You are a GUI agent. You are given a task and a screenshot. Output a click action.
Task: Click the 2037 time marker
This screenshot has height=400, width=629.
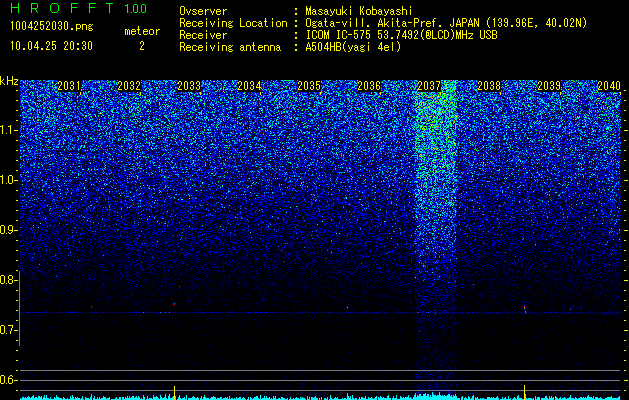click(429, 86)
